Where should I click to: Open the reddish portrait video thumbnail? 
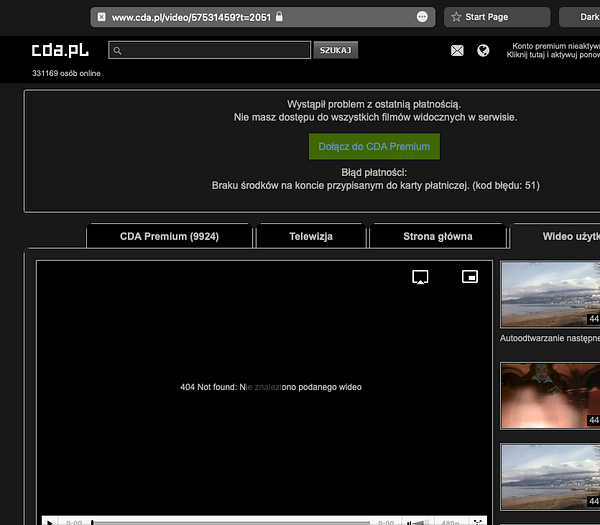550,396
